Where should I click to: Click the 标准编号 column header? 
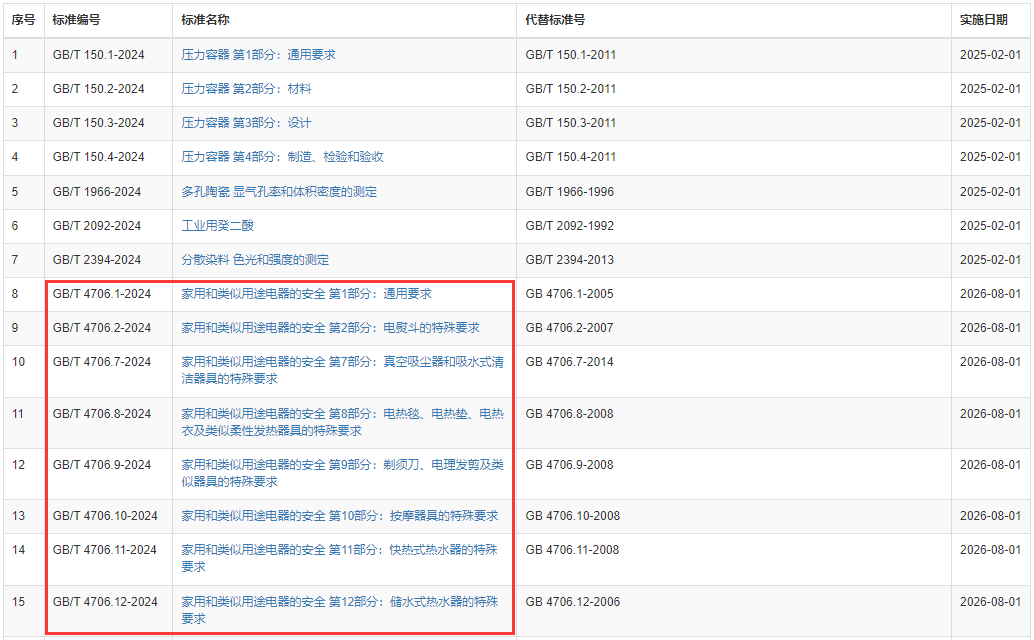77,20
